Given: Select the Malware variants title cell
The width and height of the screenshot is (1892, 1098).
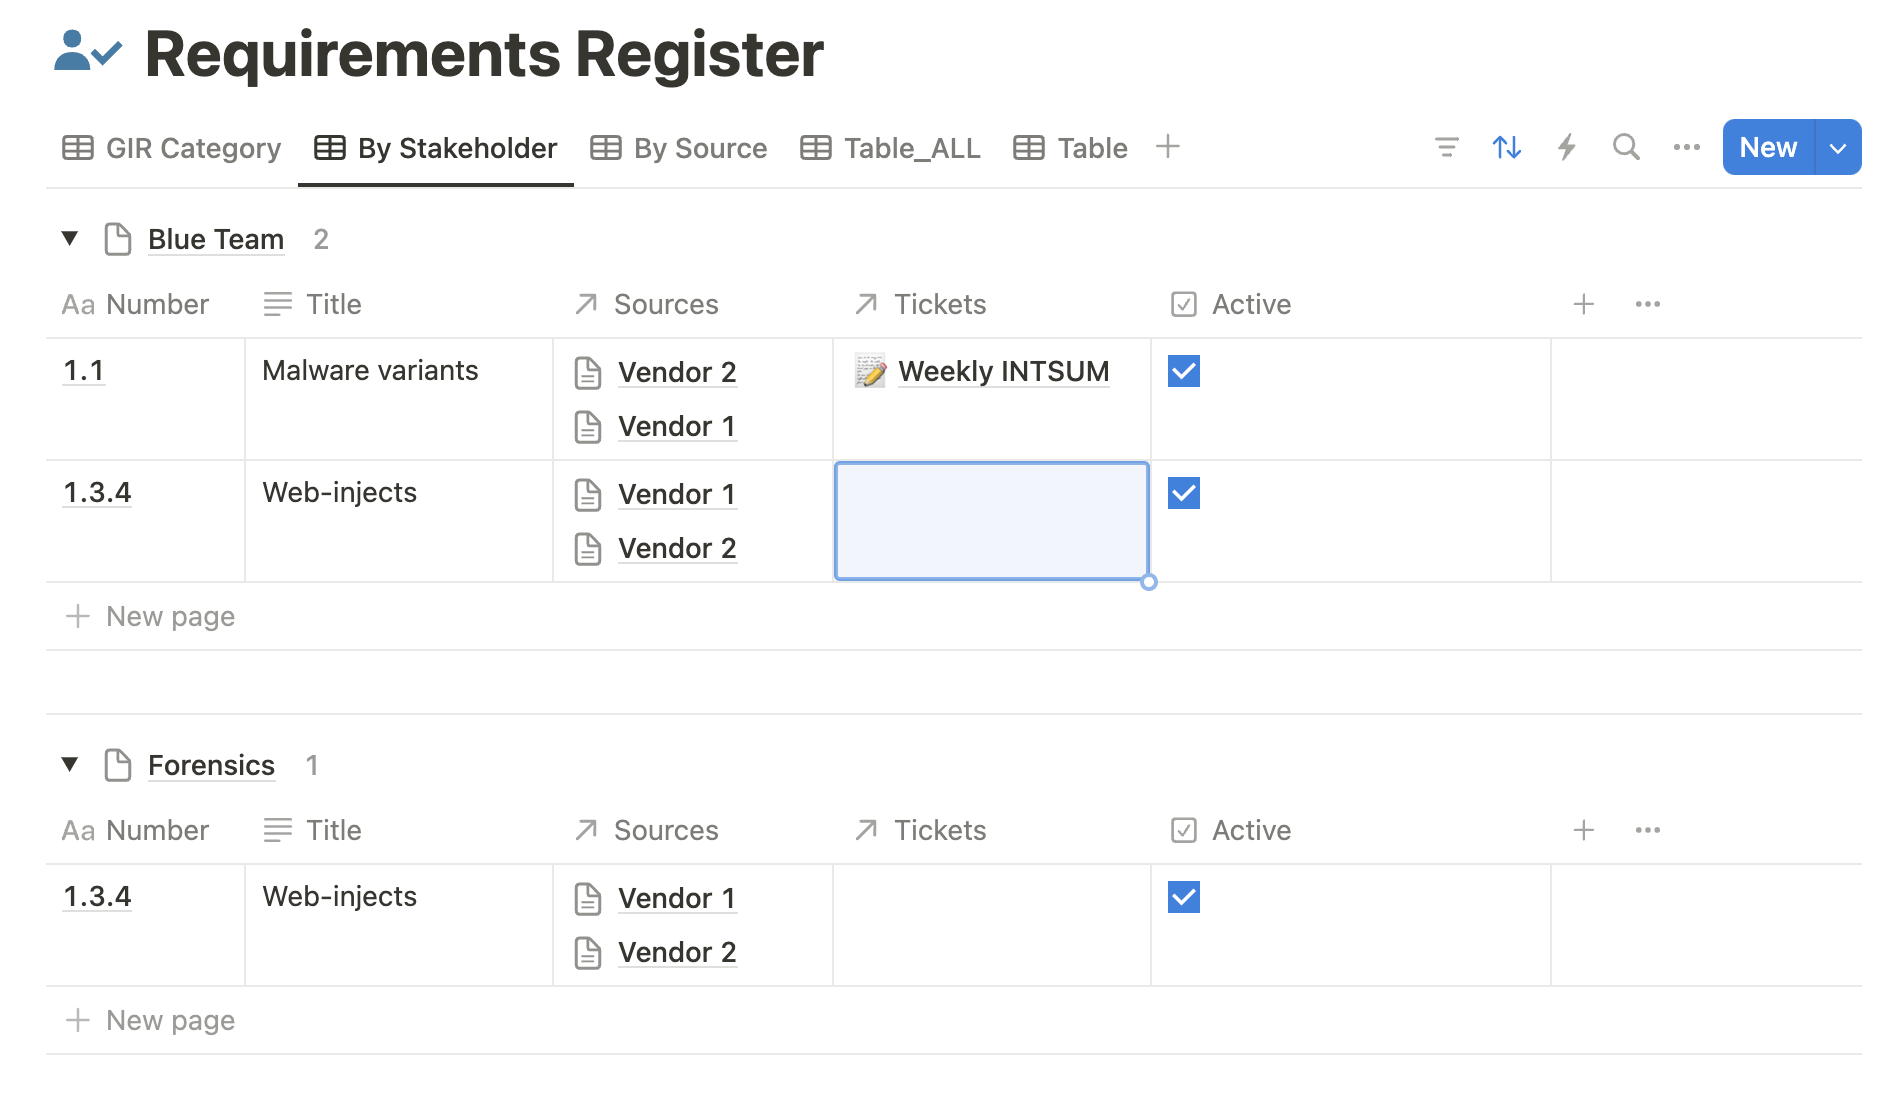Looking at the screenshot, I should click(399, 399).
